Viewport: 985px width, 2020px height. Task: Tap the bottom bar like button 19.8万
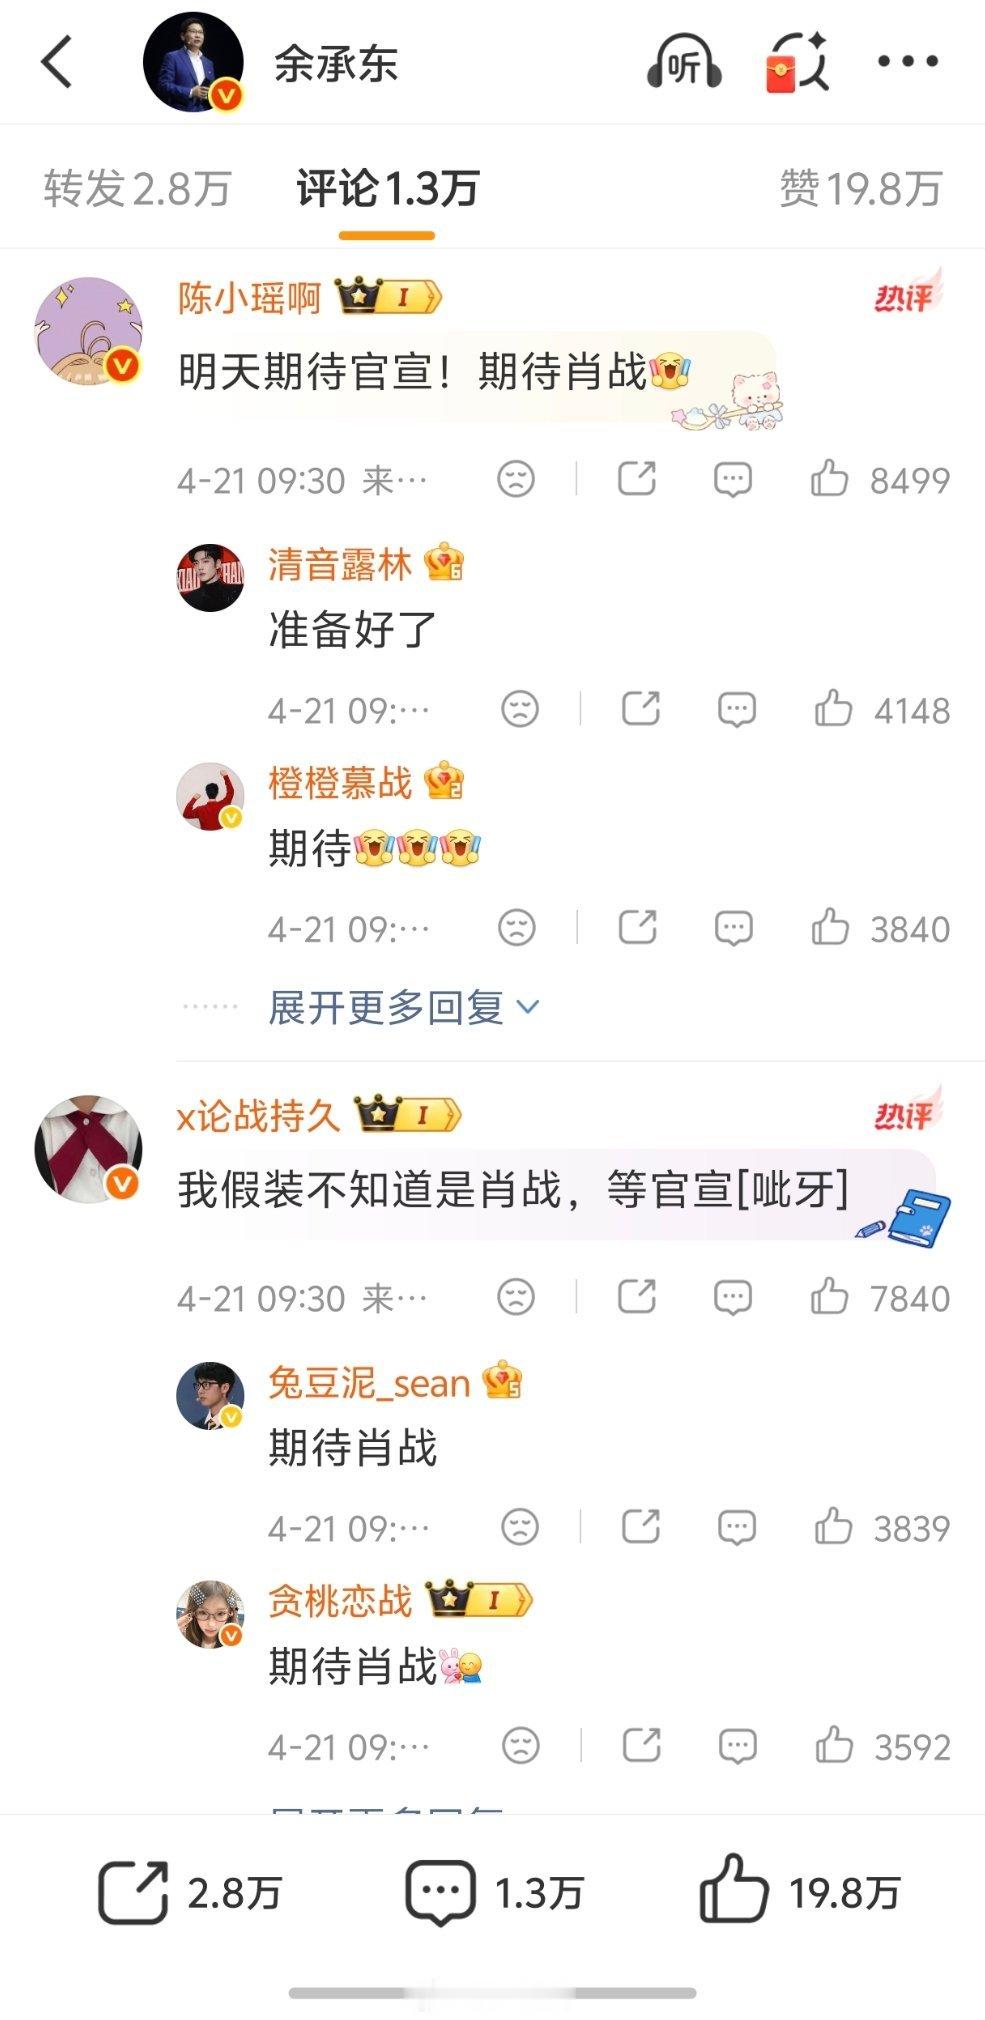click(800, 1891)
